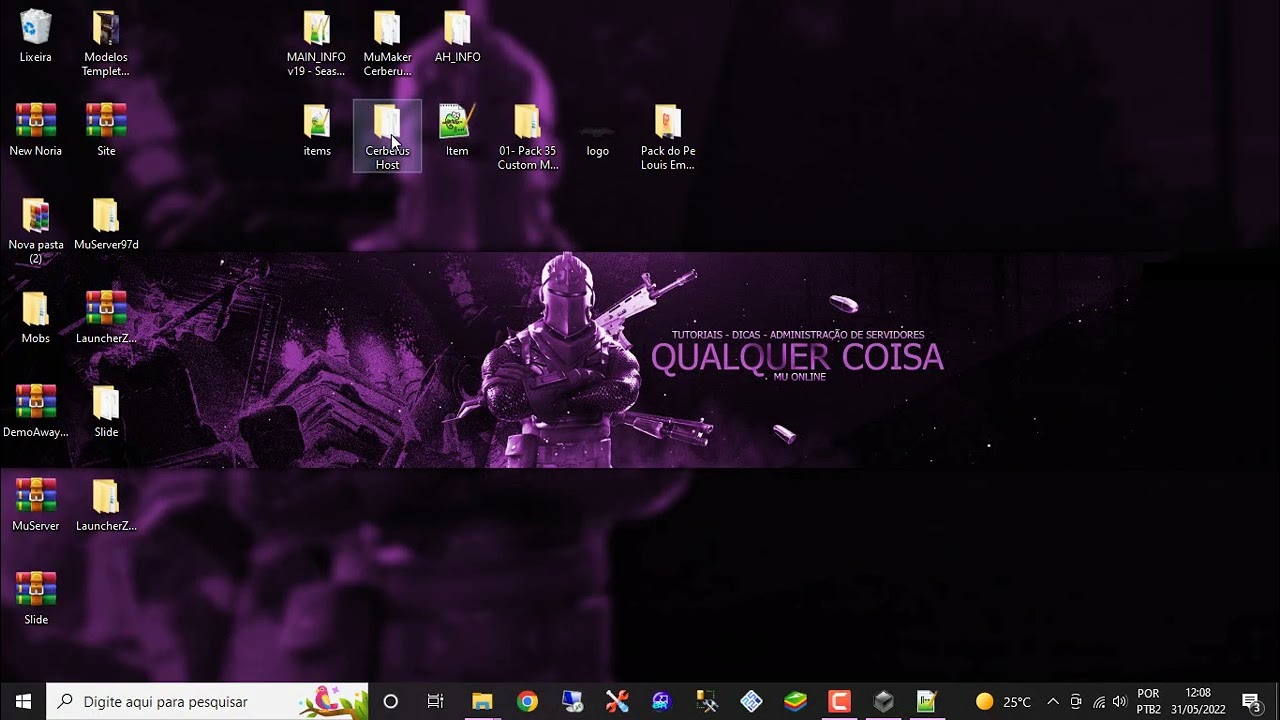
Task: Launch Google Chrome from taskbar
Action: [527, 701]
